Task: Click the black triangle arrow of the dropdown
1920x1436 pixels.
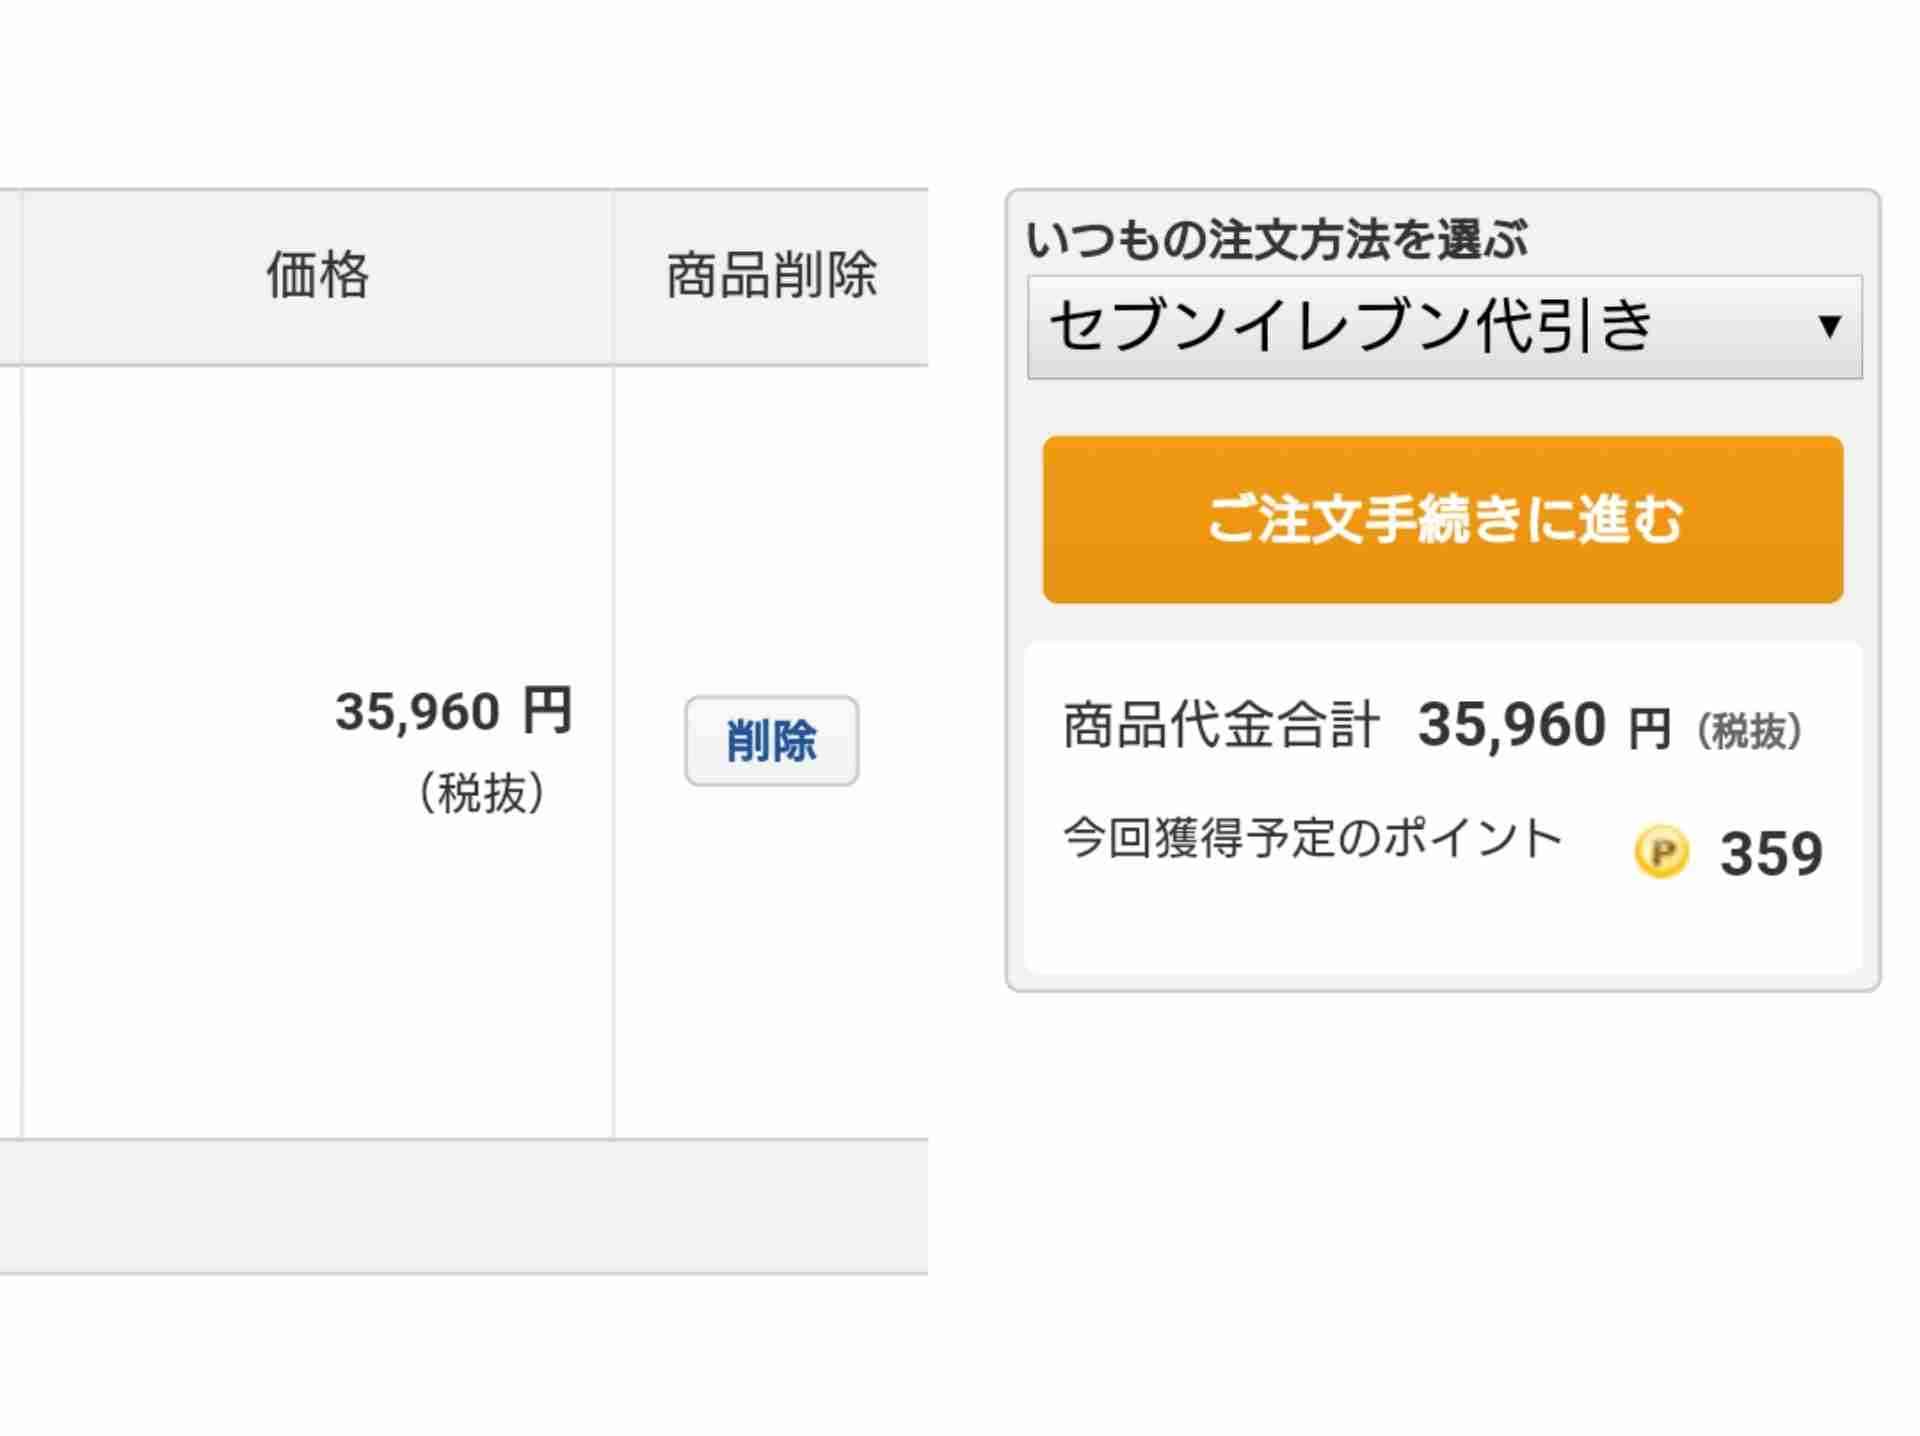Action: tap(1830, 326)
